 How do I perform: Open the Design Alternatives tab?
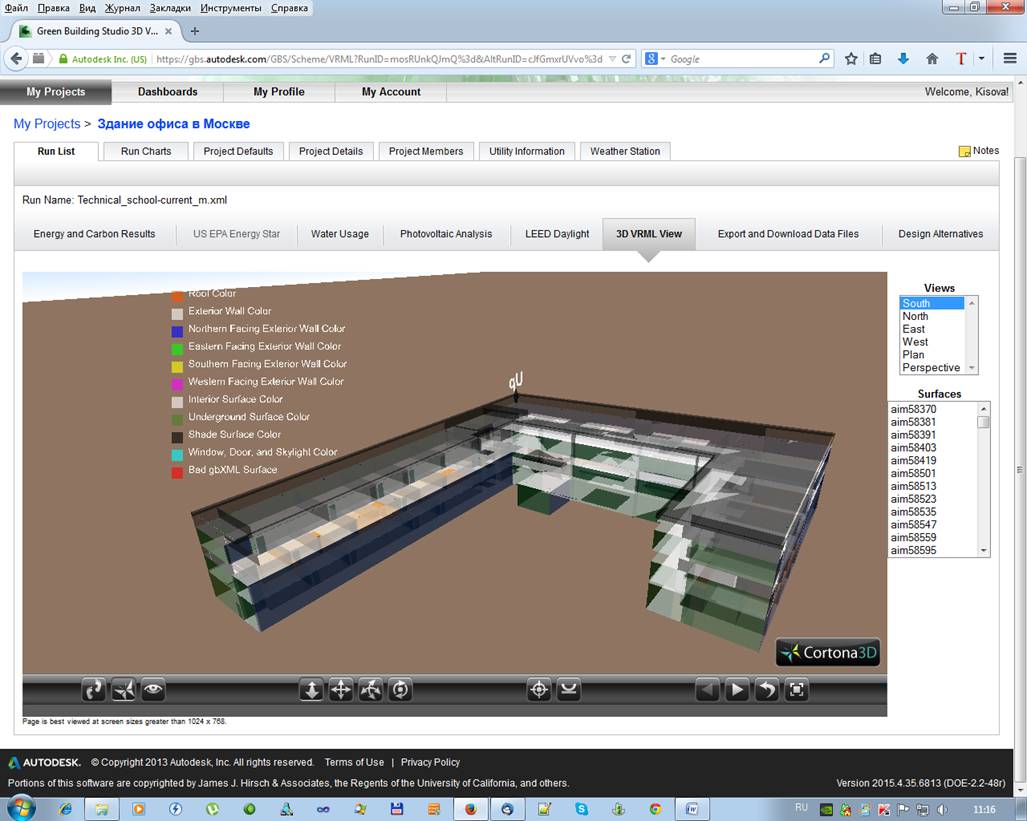click(x=941, y=234)
